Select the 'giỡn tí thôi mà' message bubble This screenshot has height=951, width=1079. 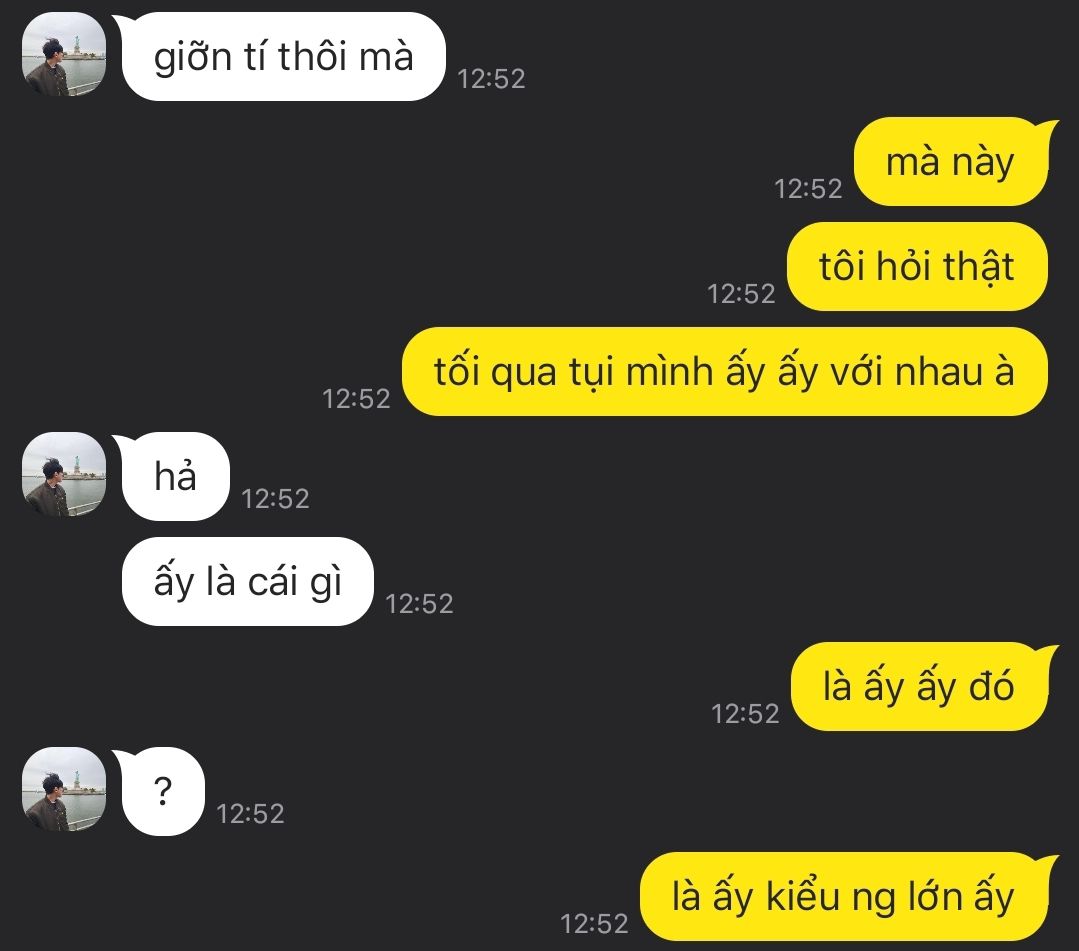click(x=283, y=56)
